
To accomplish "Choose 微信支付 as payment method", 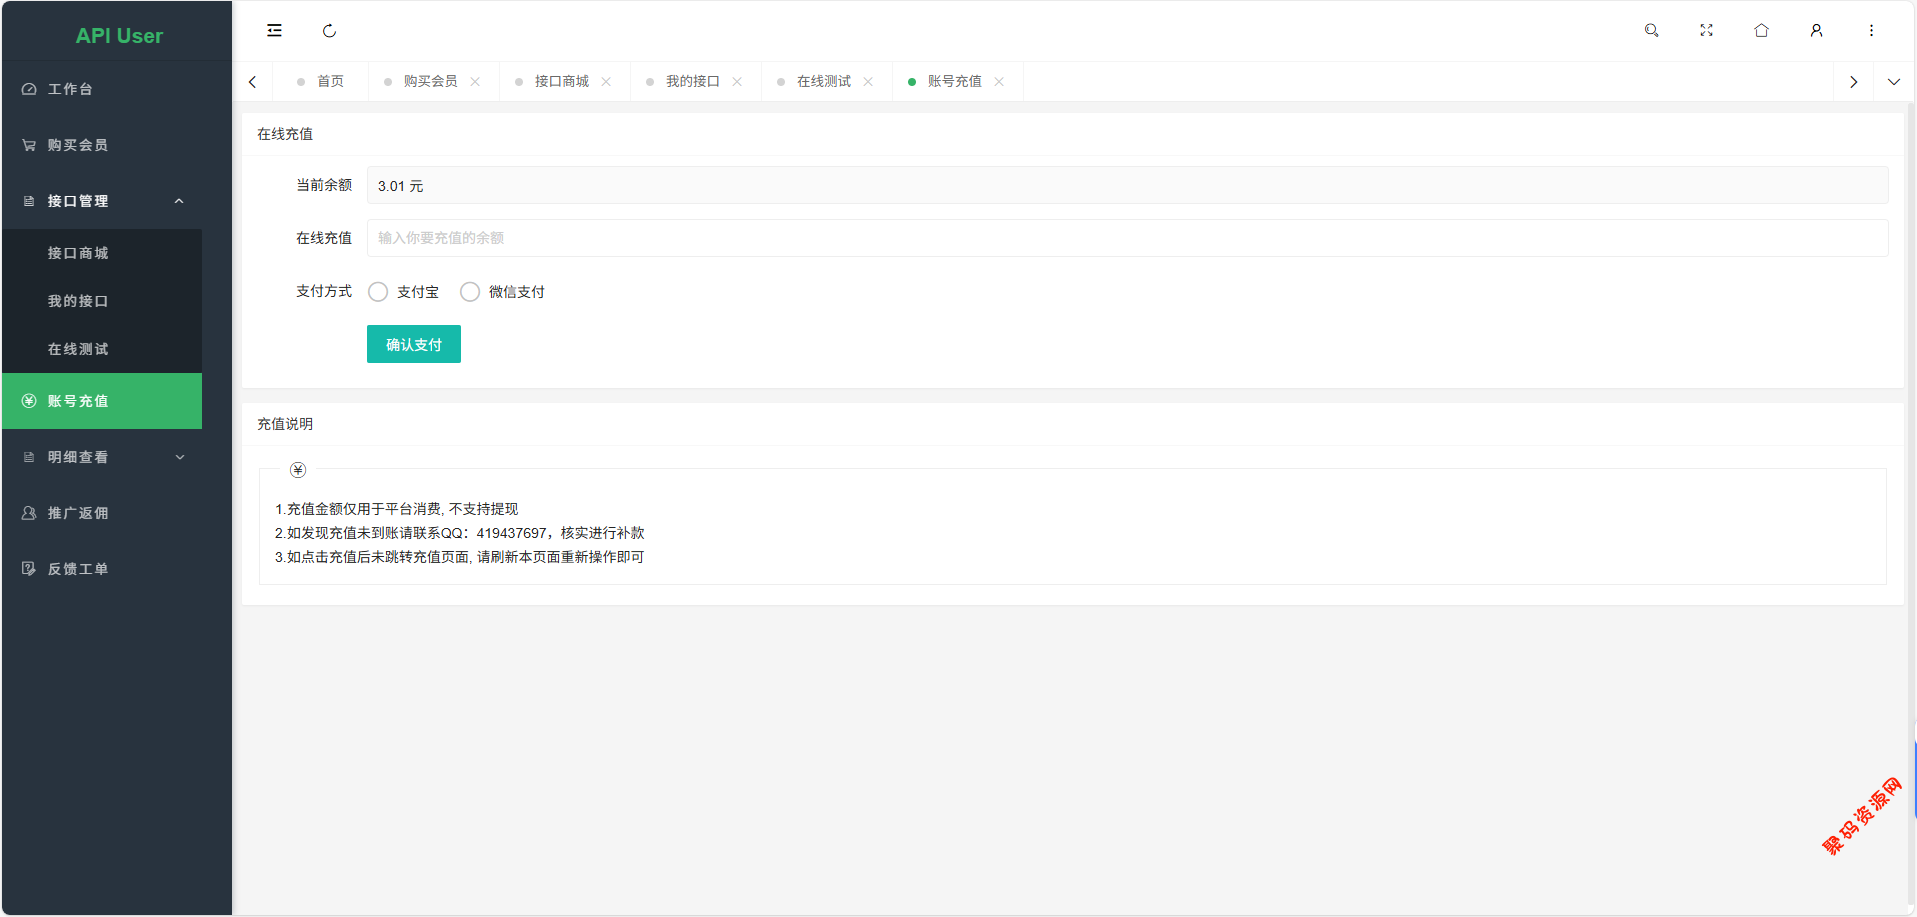I will [x=470, y=292].
